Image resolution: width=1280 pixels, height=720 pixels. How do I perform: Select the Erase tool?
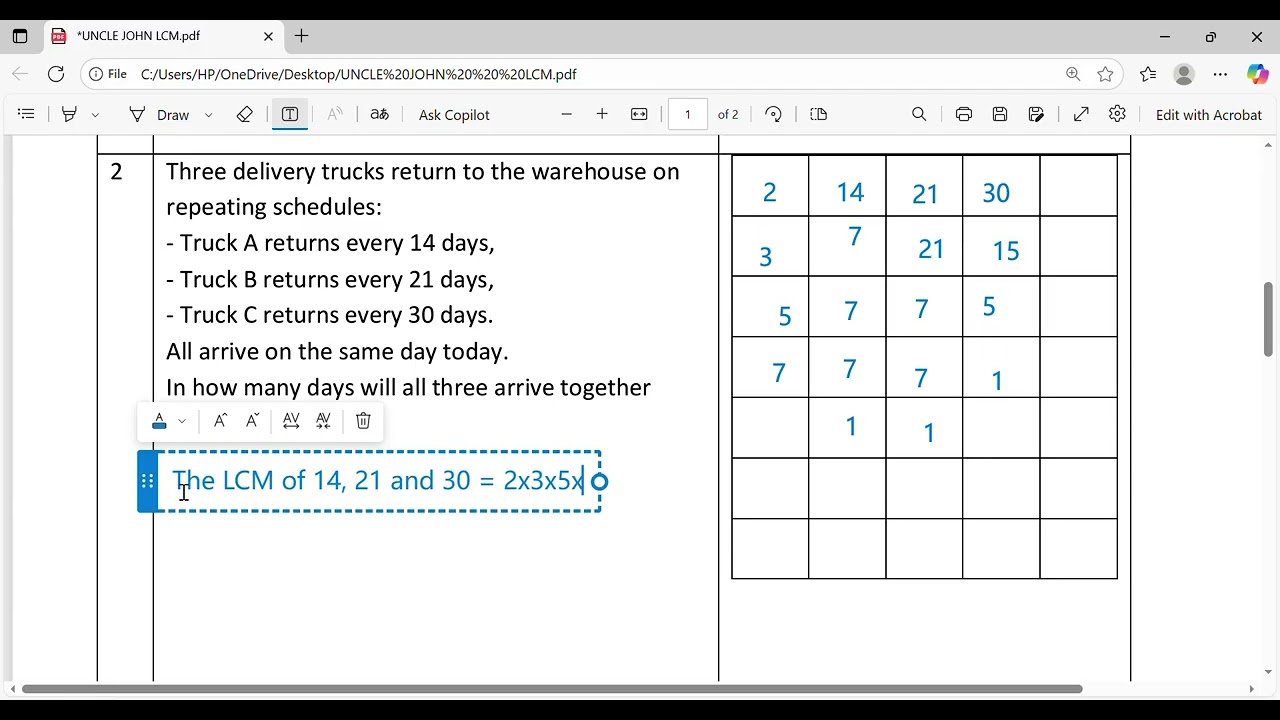(x=245, y=115)
